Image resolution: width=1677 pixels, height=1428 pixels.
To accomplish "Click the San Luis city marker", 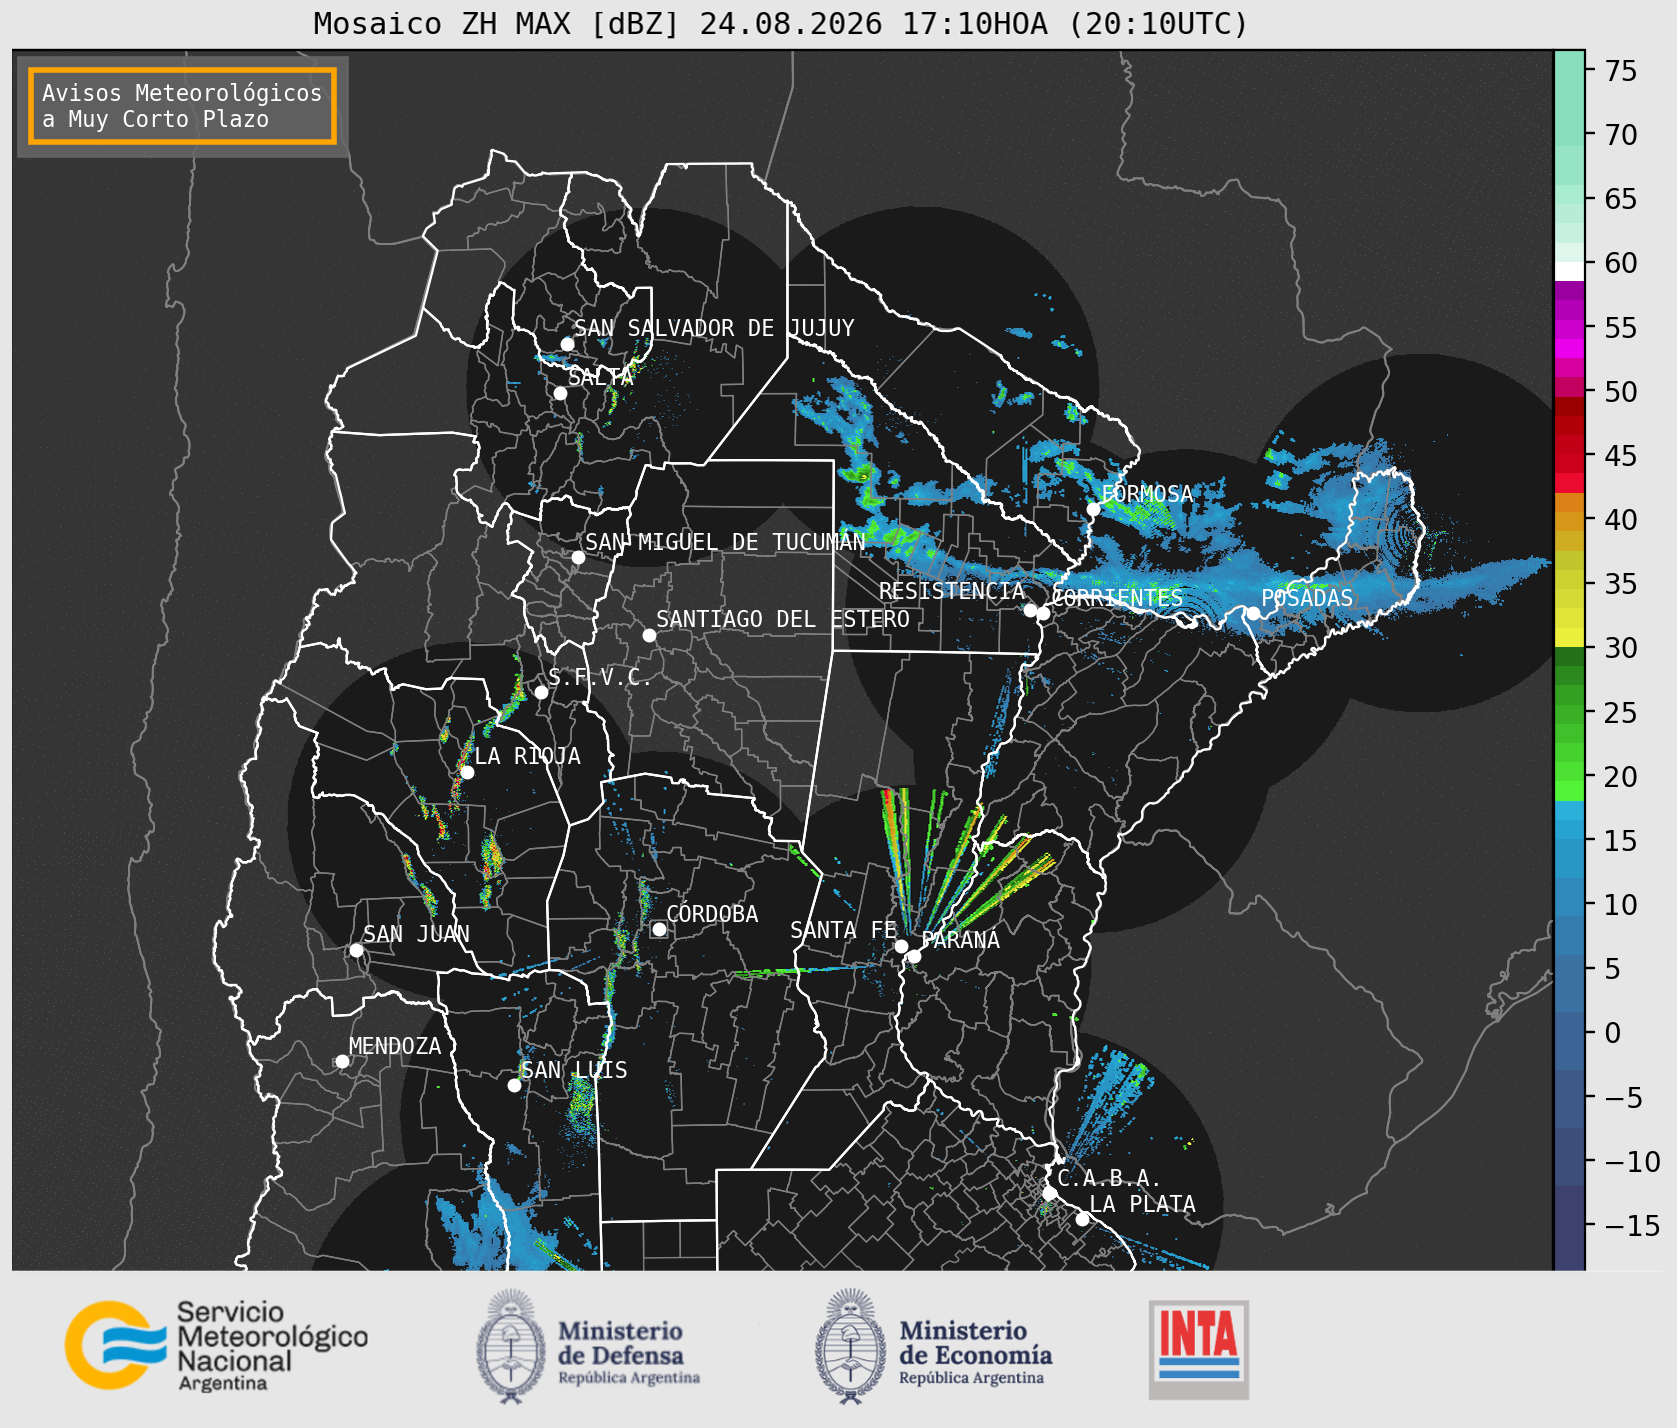I will pos(514,1085).
